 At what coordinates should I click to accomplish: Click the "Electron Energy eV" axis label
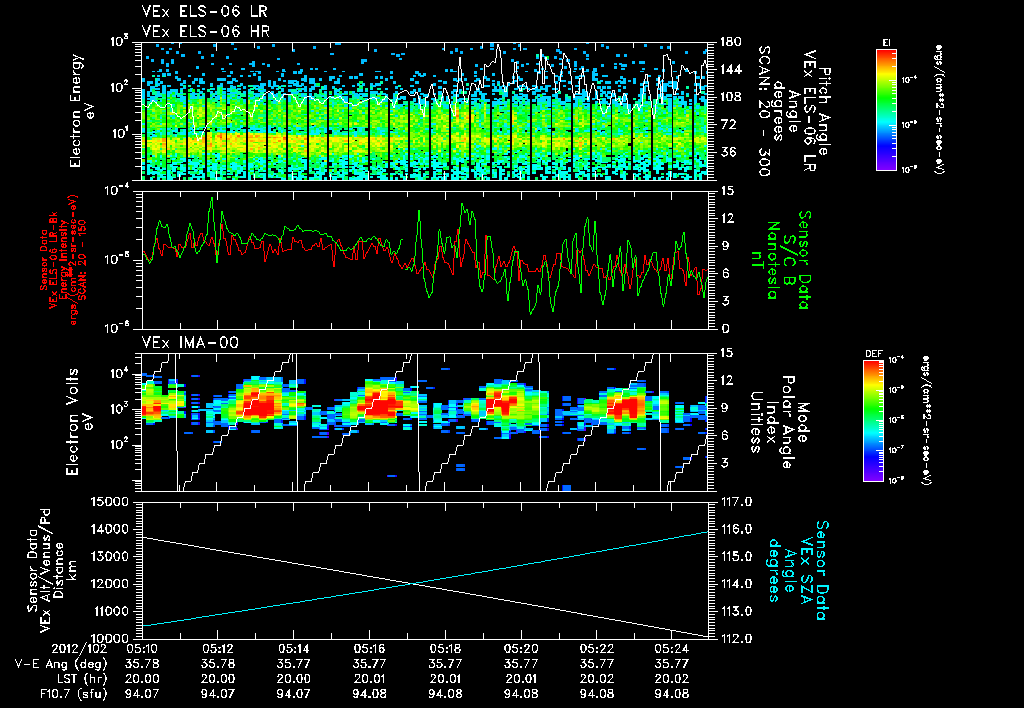click(82, 111)
